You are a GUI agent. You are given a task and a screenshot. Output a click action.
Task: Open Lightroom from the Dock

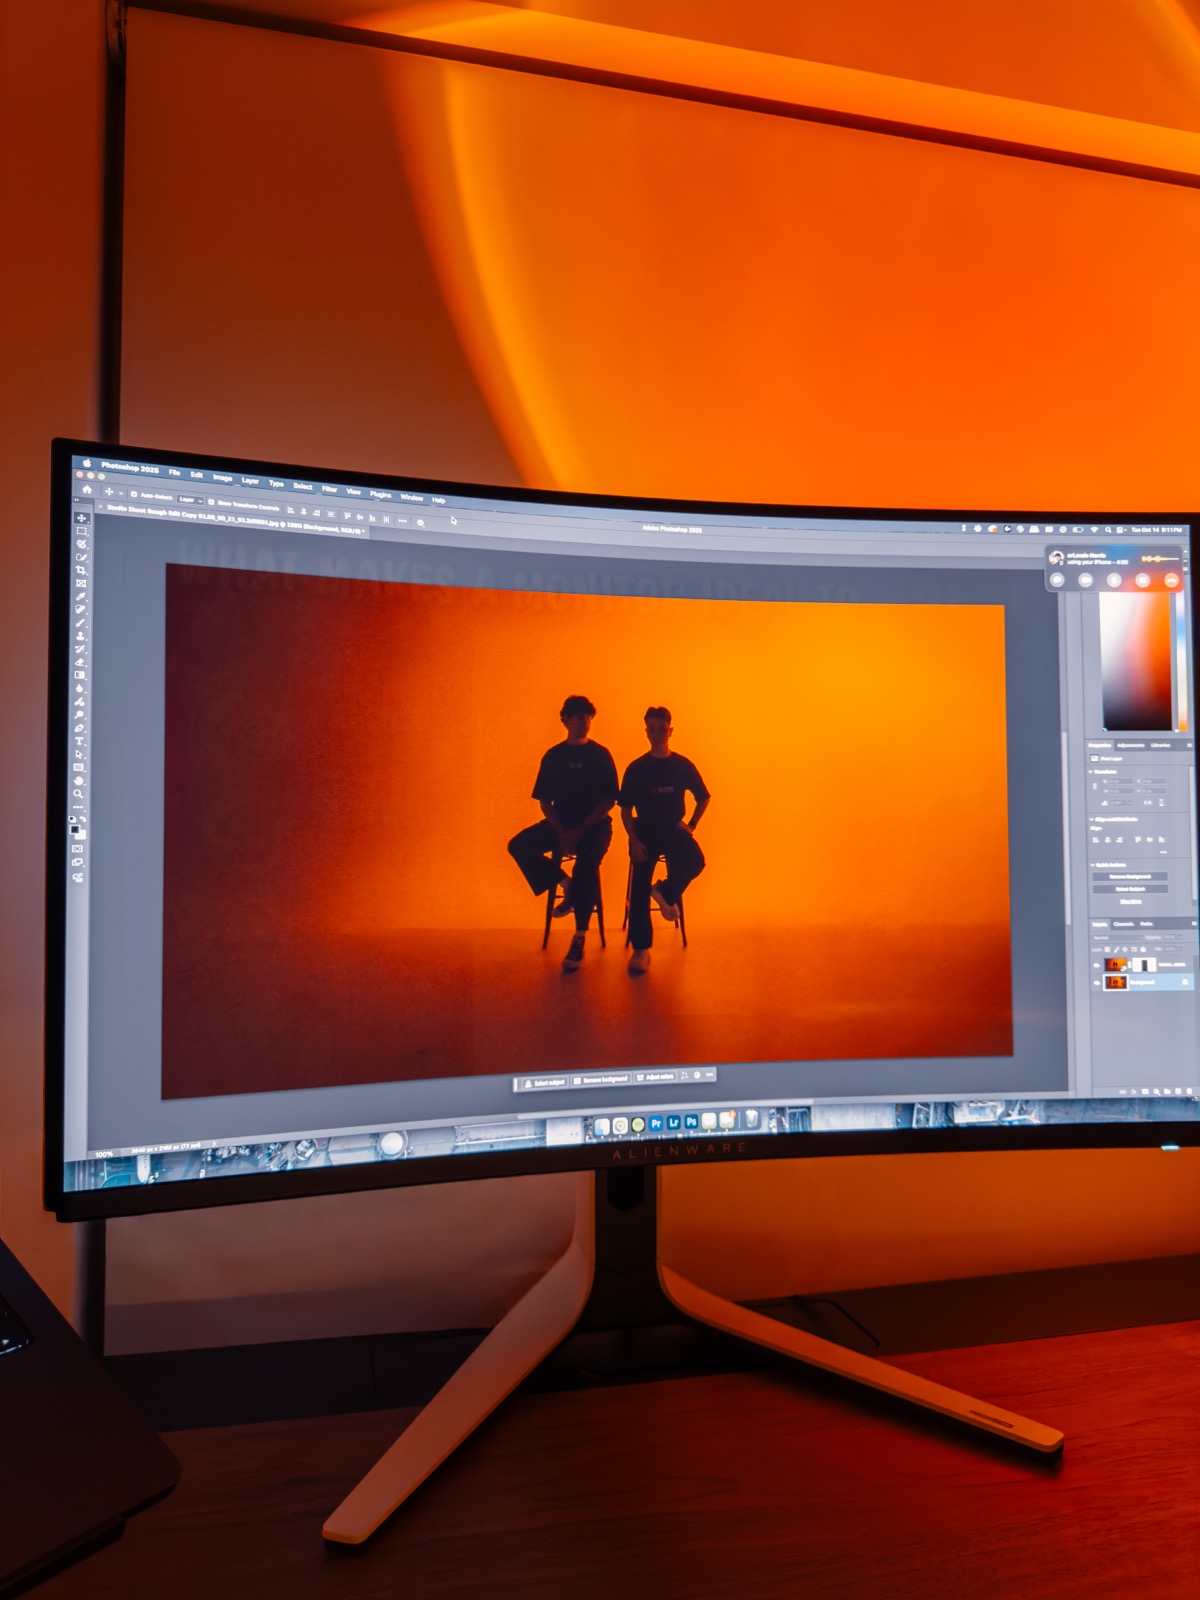point(673,1122)
